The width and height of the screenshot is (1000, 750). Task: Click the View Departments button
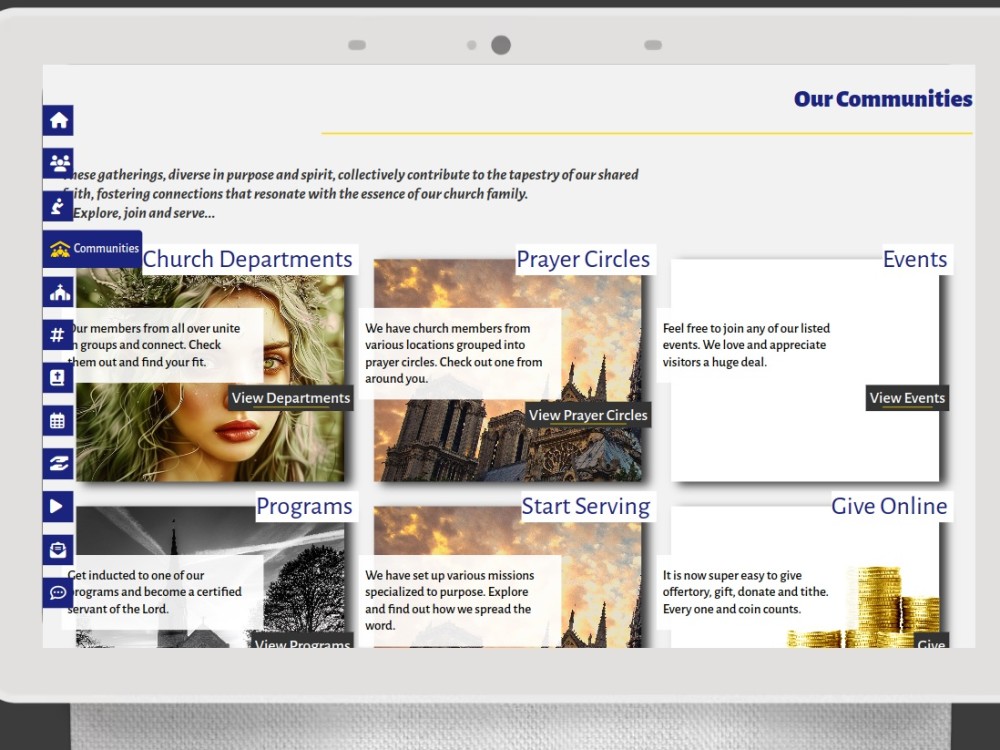coord(291,398)
